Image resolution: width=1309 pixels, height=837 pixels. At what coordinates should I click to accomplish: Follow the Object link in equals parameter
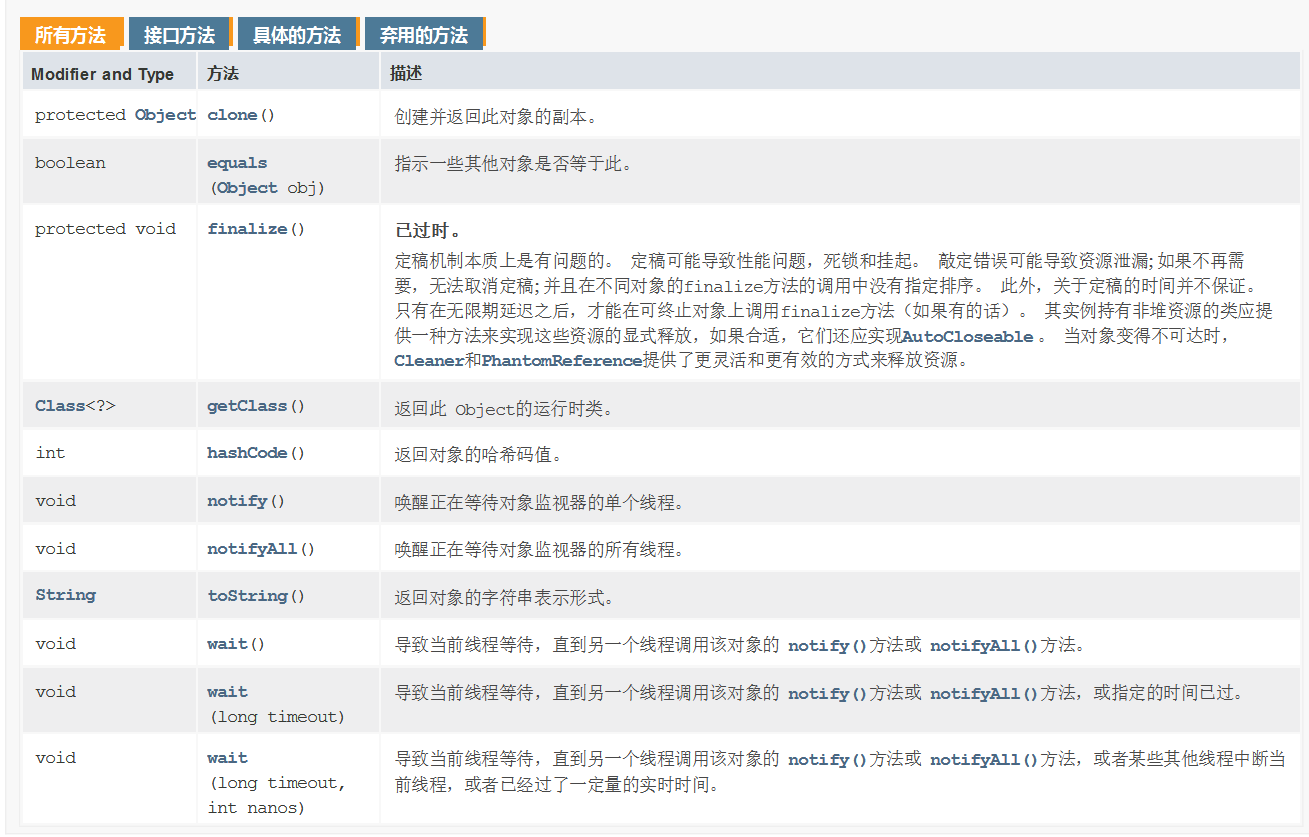[x=247, y=187]
